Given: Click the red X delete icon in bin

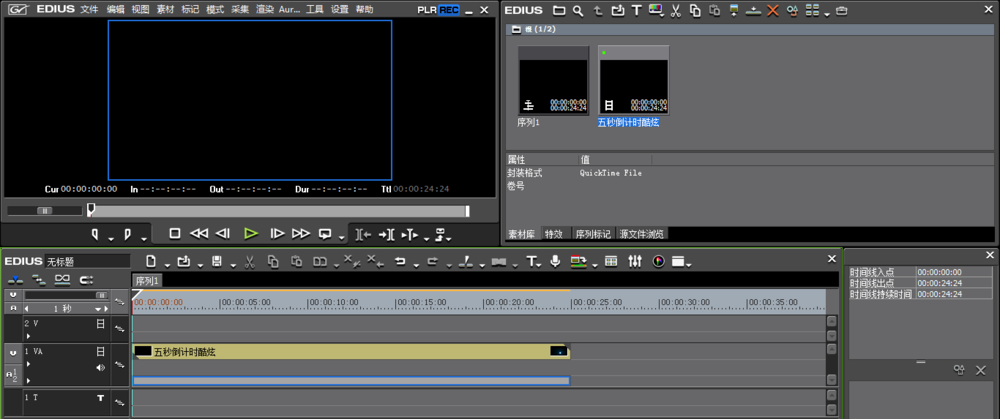Looking at the screenshot, I should (772, 11).
